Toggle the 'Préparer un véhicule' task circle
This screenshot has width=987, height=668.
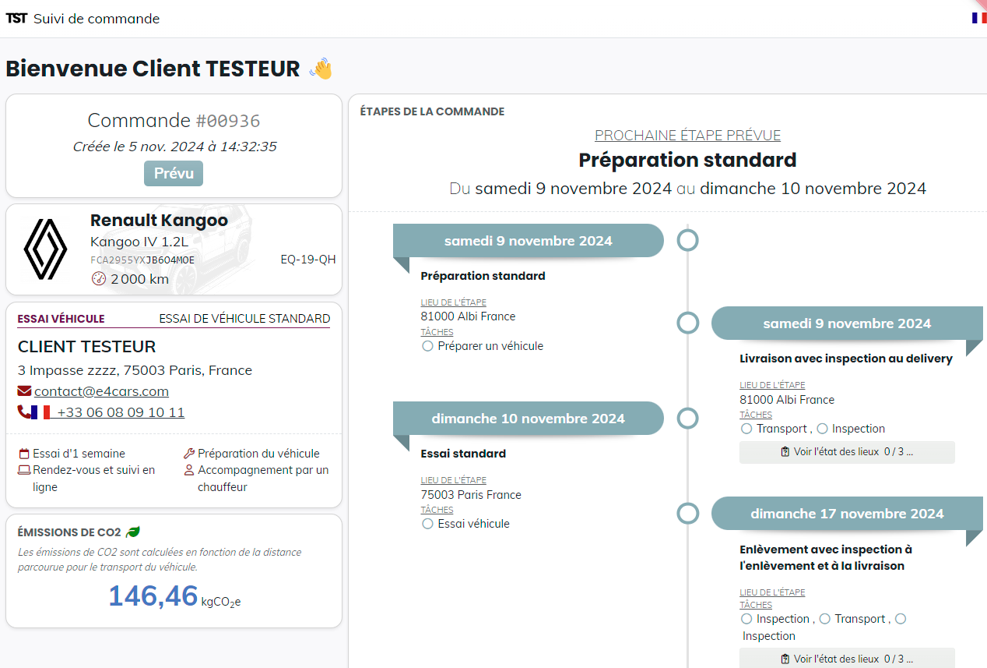[428, 346]
